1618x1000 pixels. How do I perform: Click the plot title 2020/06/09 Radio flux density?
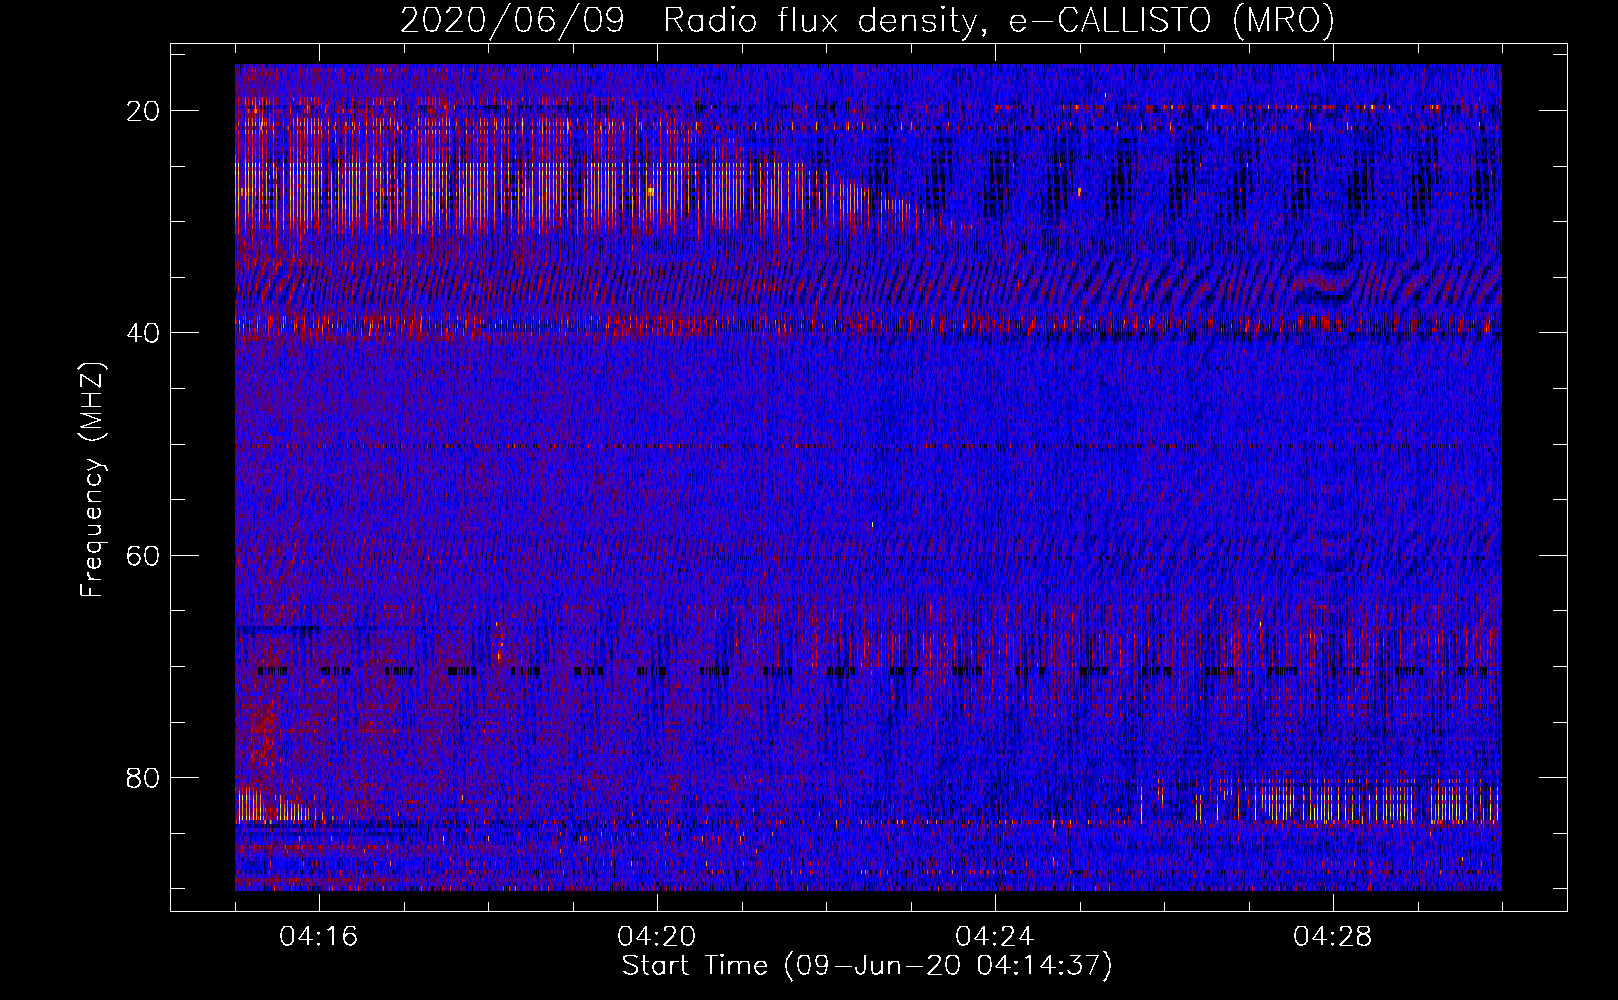coord(867,20)
